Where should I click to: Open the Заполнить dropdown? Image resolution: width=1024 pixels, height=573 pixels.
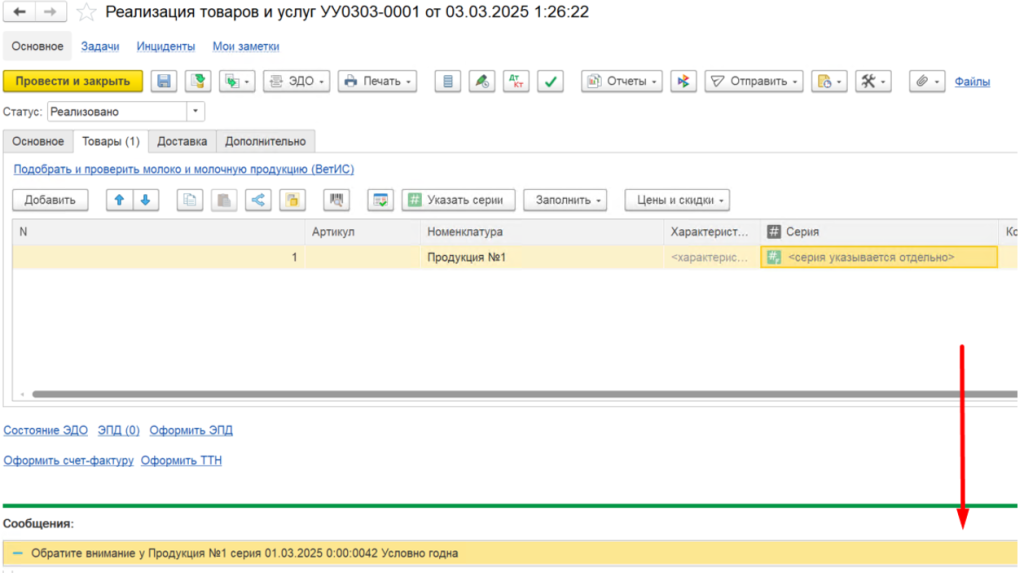point(566,200)
